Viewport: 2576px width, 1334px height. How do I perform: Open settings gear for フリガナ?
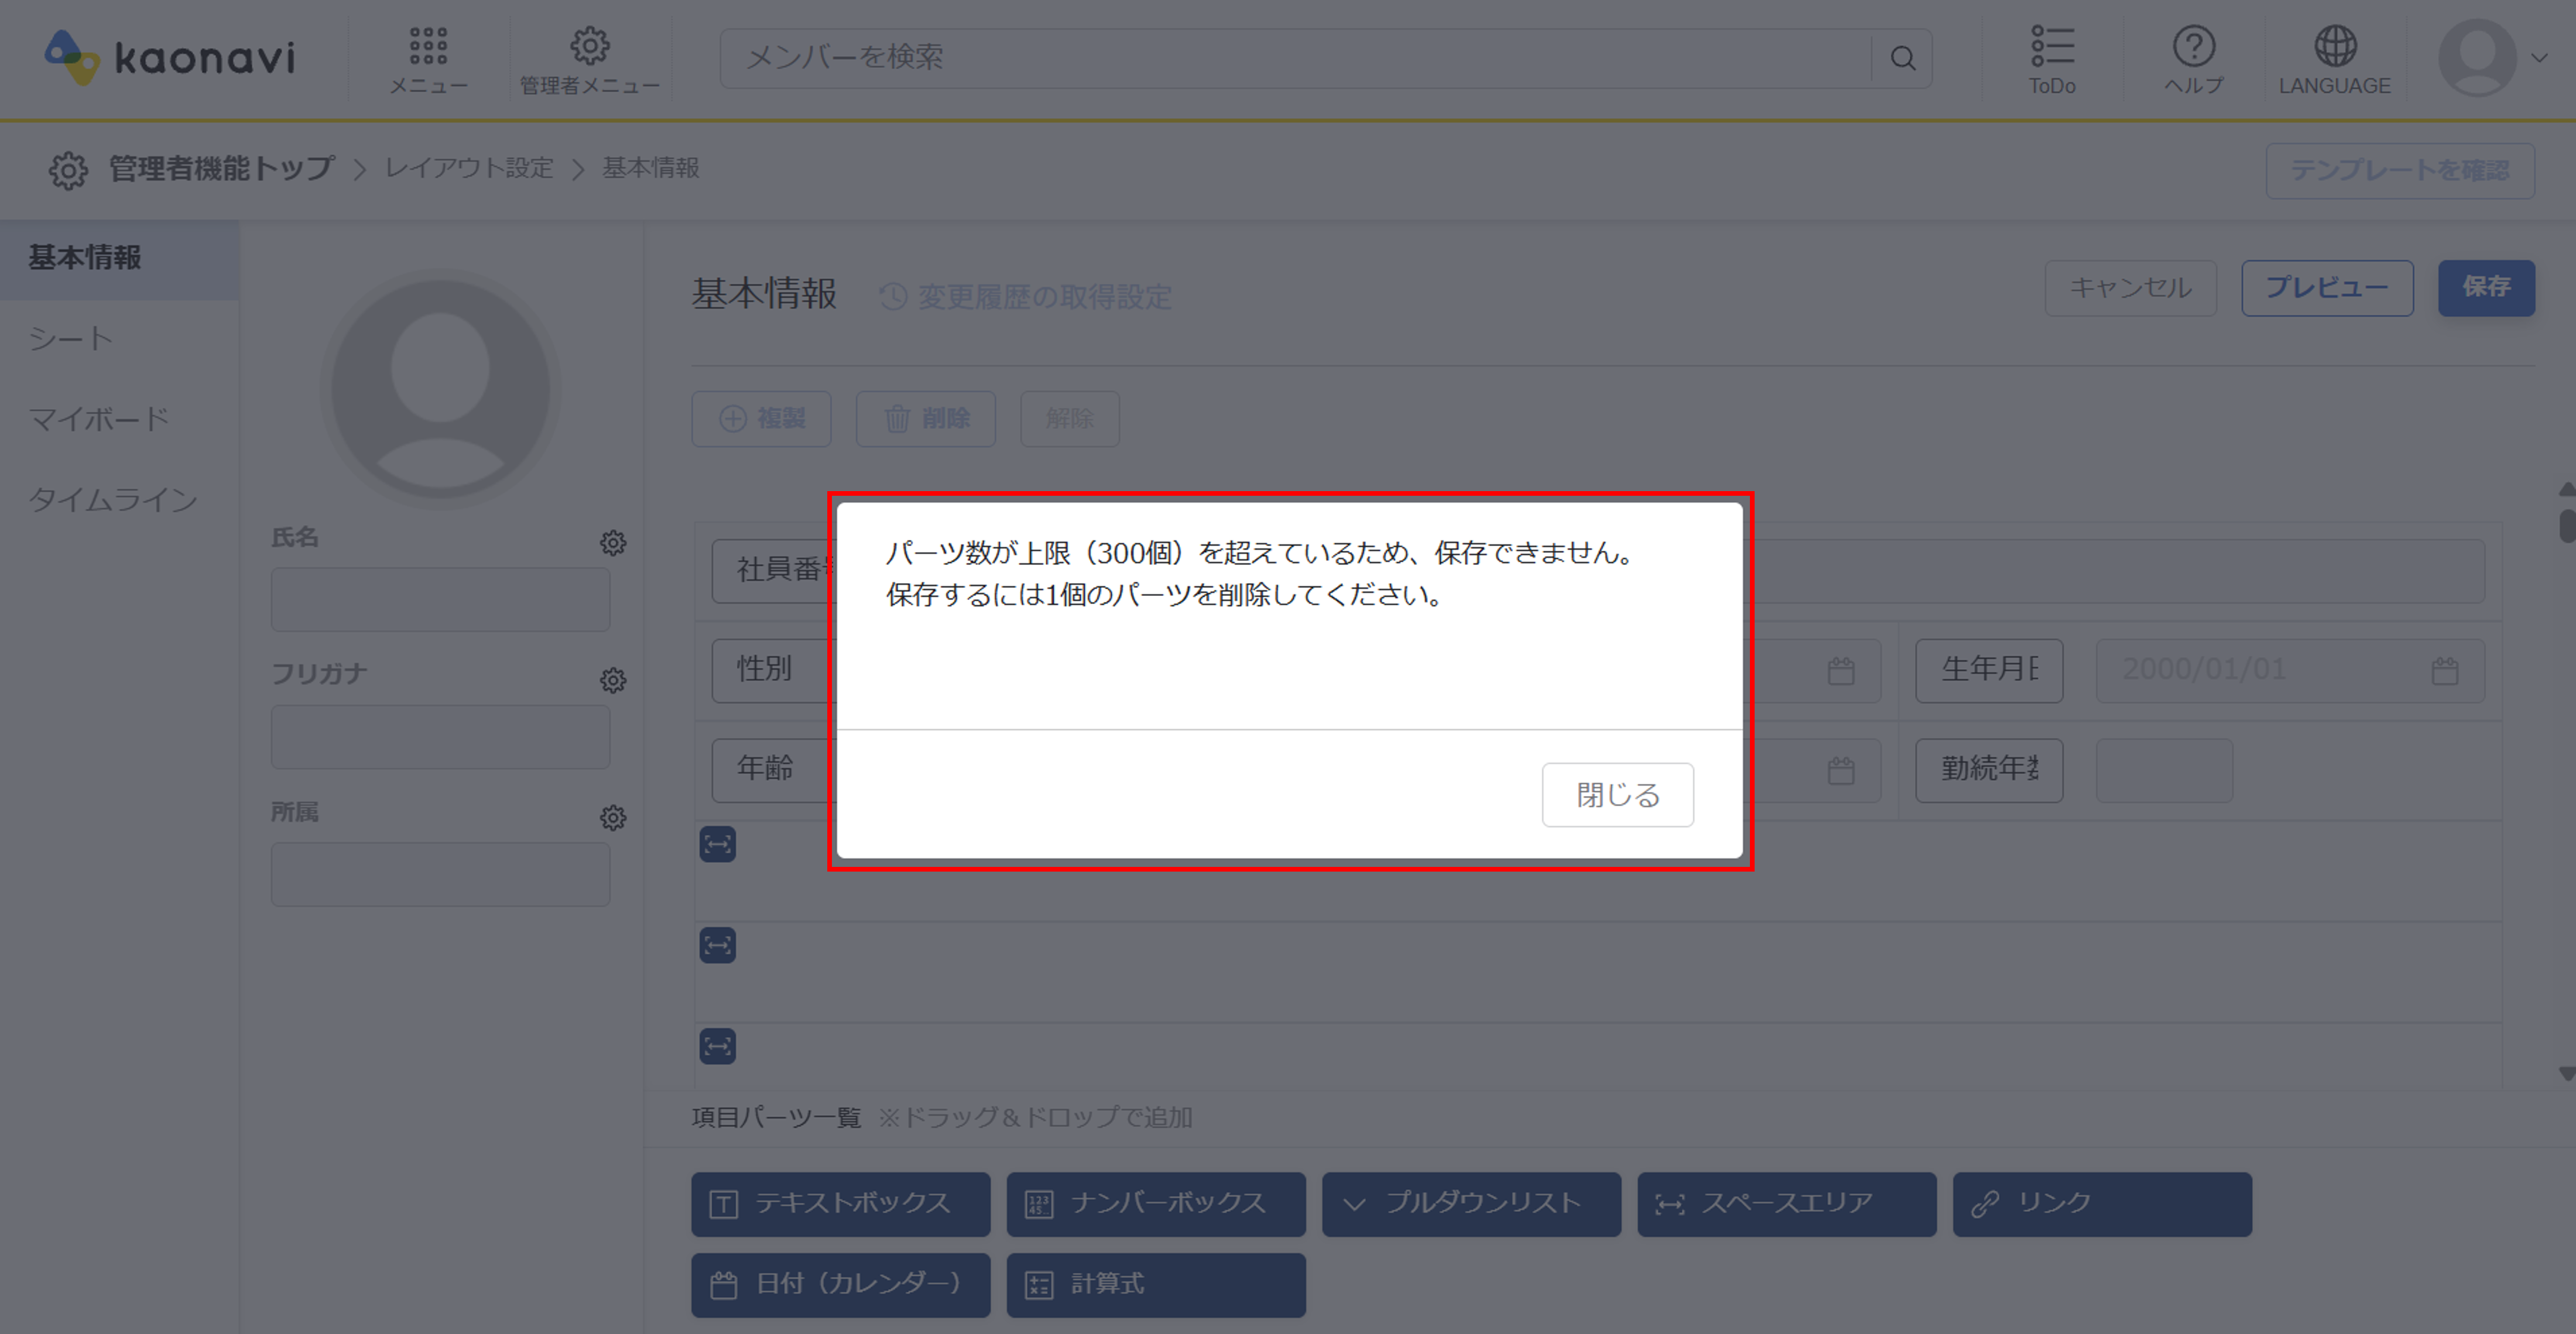(613, 680)
